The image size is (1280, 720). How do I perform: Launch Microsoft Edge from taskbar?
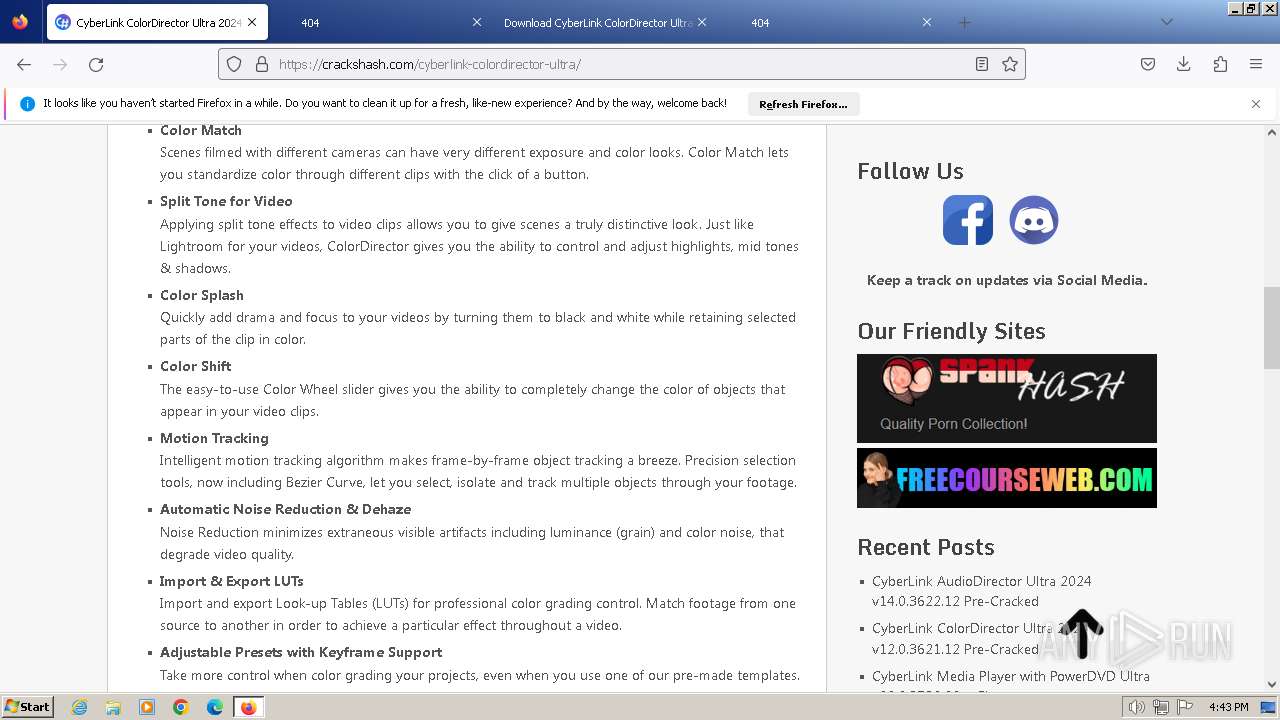pos(215,707)
